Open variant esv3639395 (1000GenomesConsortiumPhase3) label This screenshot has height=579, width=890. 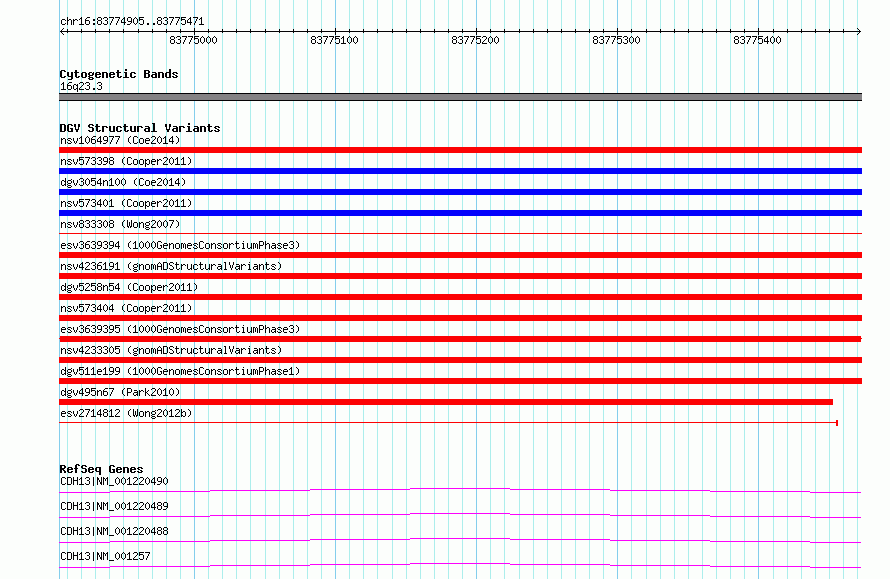180,329
